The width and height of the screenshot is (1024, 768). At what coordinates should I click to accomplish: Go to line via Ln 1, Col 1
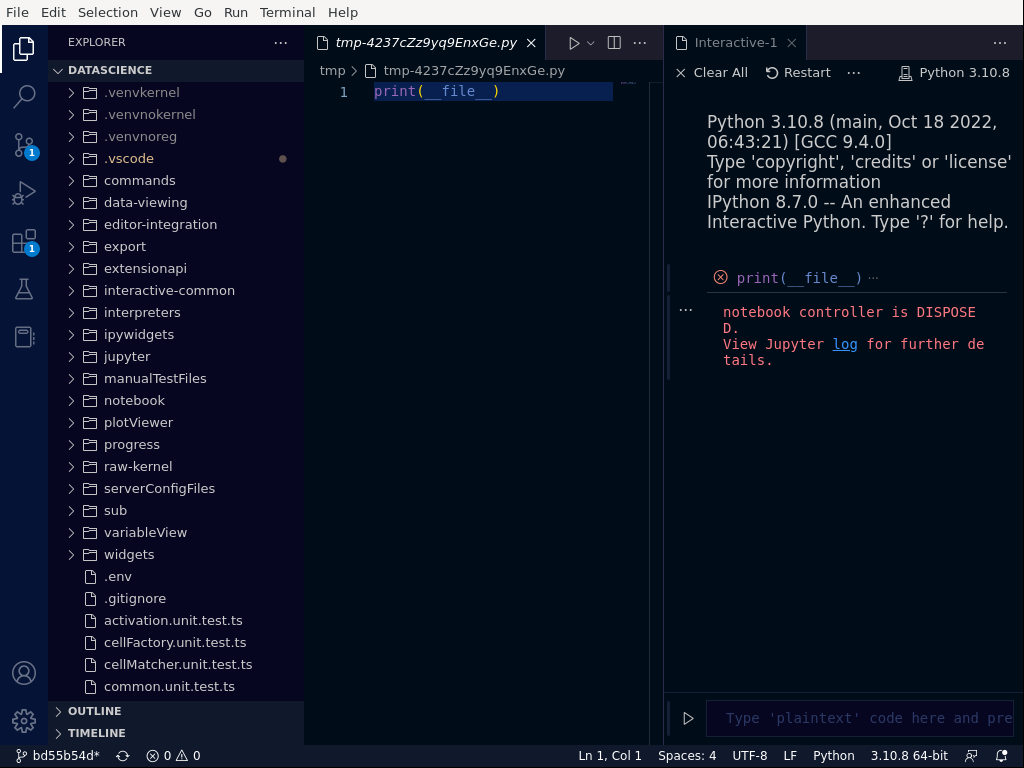[x=610, y=756]
